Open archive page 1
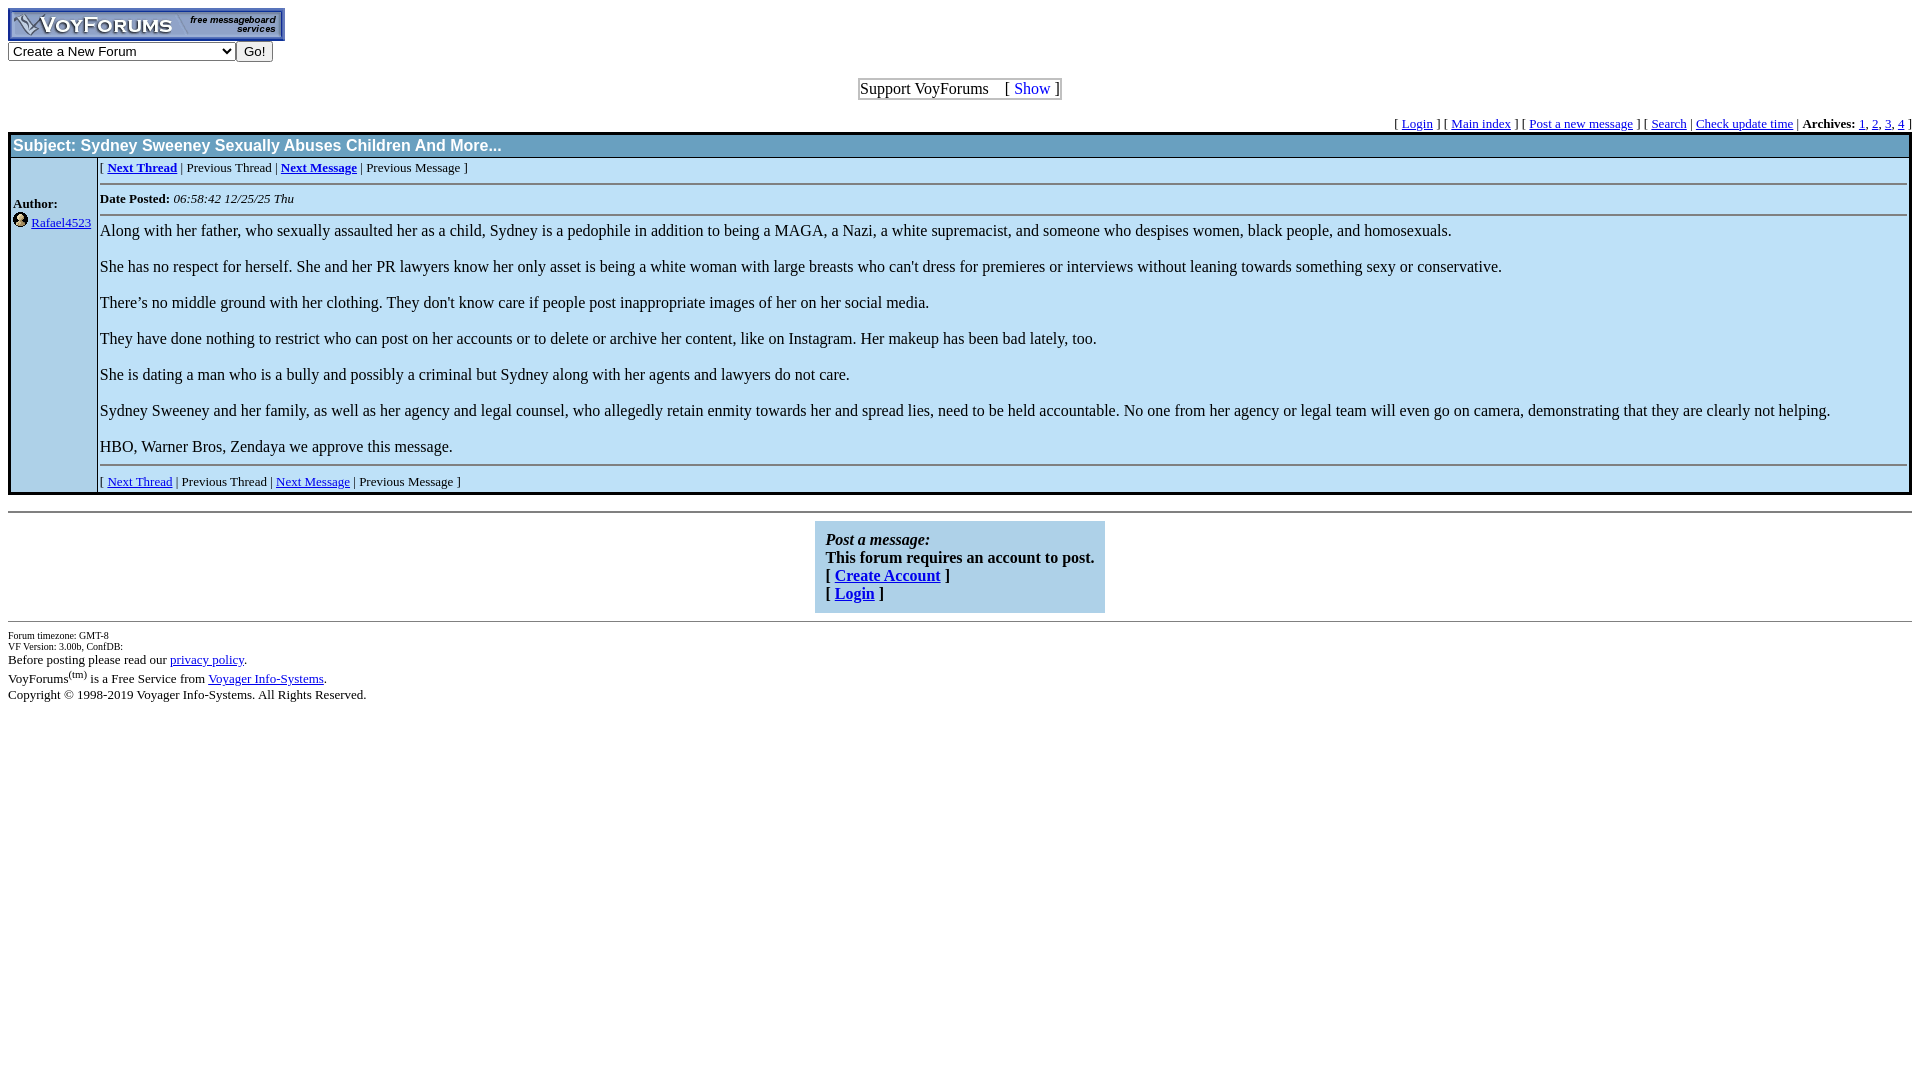Viewport: 1920px width, 1080px height. tap(1862, 124)
